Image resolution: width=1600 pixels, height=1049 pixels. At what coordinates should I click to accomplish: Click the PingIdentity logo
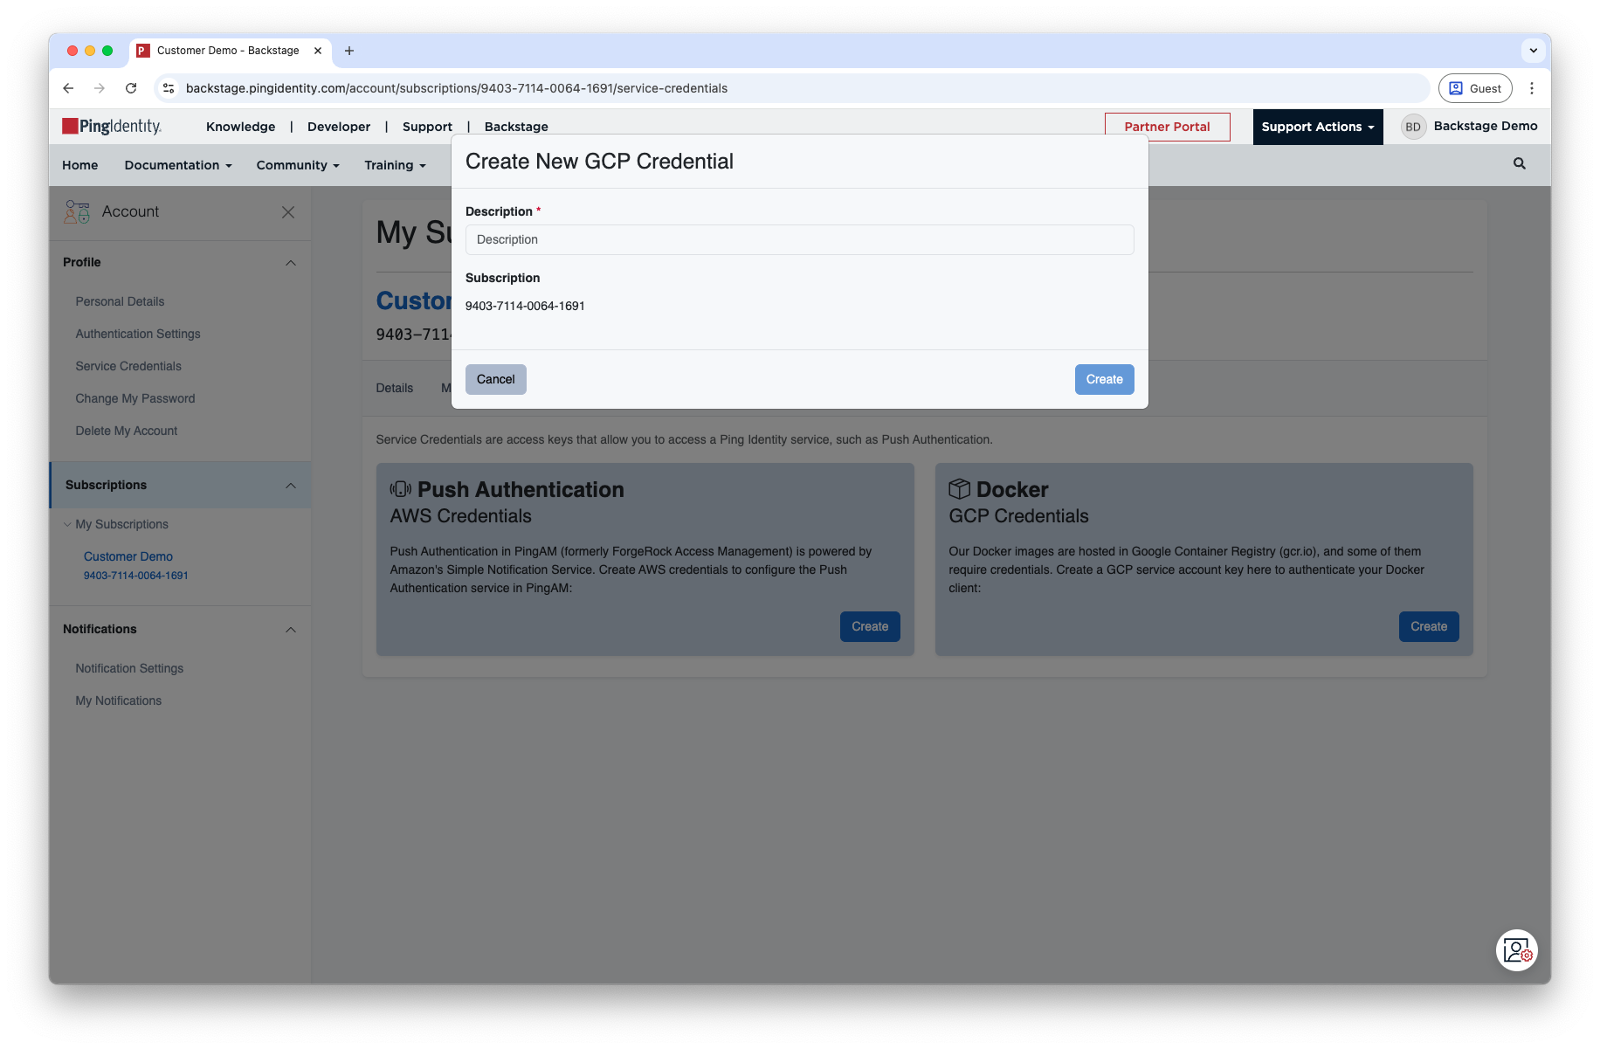pos(112,126)
